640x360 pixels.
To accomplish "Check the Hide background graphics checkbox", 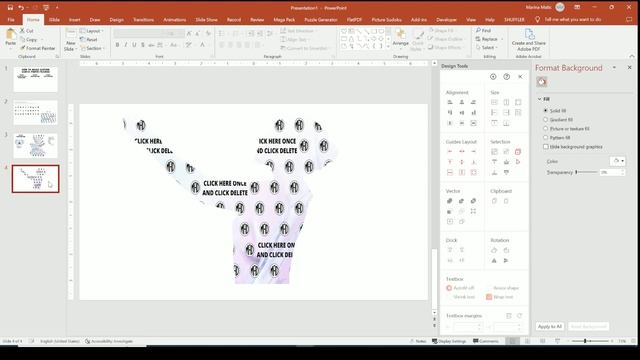I will tap(546, 147).
